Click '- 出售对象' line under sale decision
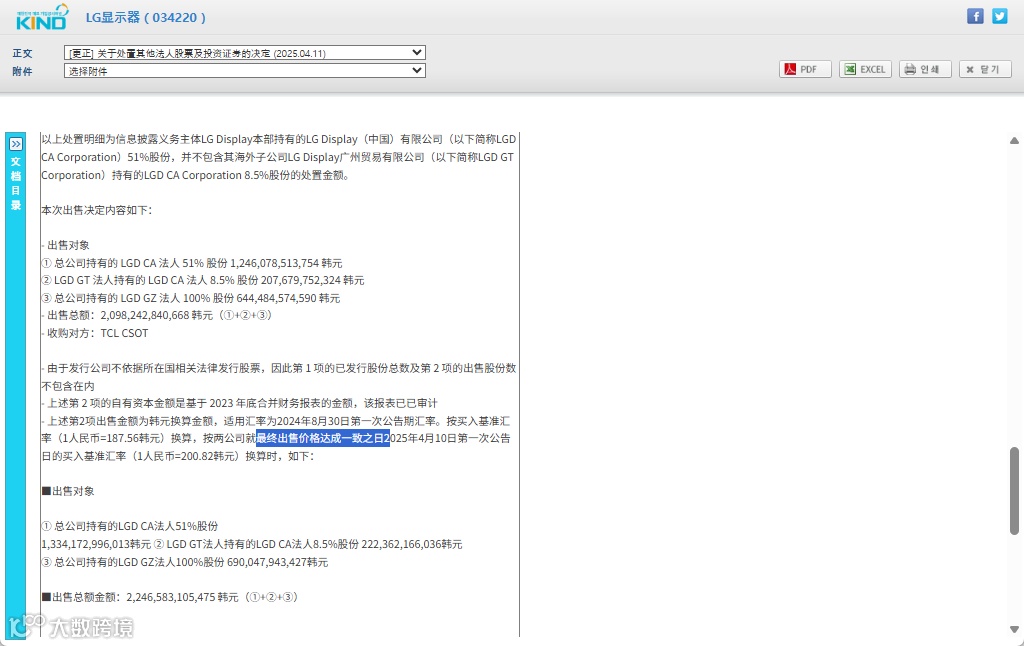The width and height of the screenshot is (1024, 646). (x=65, y=246)
